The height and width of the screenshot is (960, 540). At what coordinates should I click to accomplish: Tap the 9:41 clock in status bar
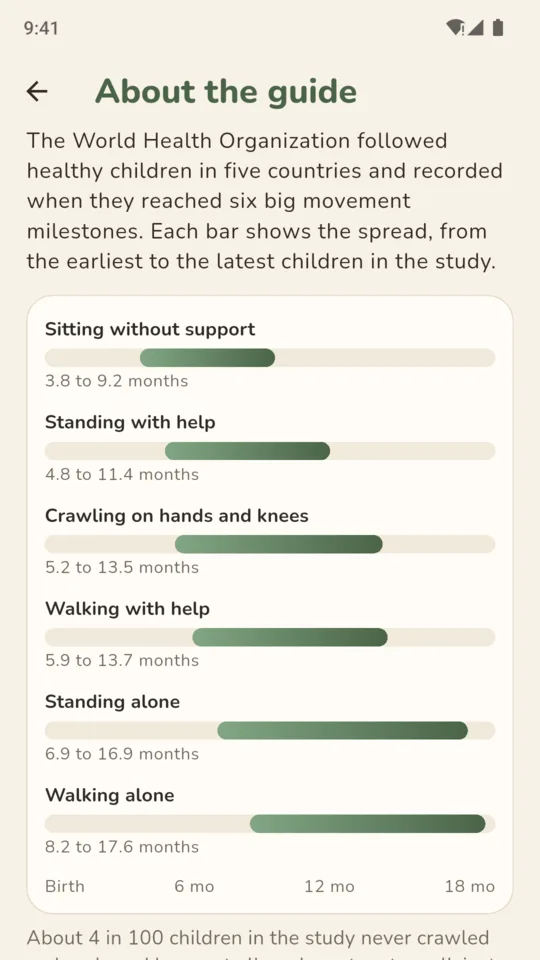[41, 28]
